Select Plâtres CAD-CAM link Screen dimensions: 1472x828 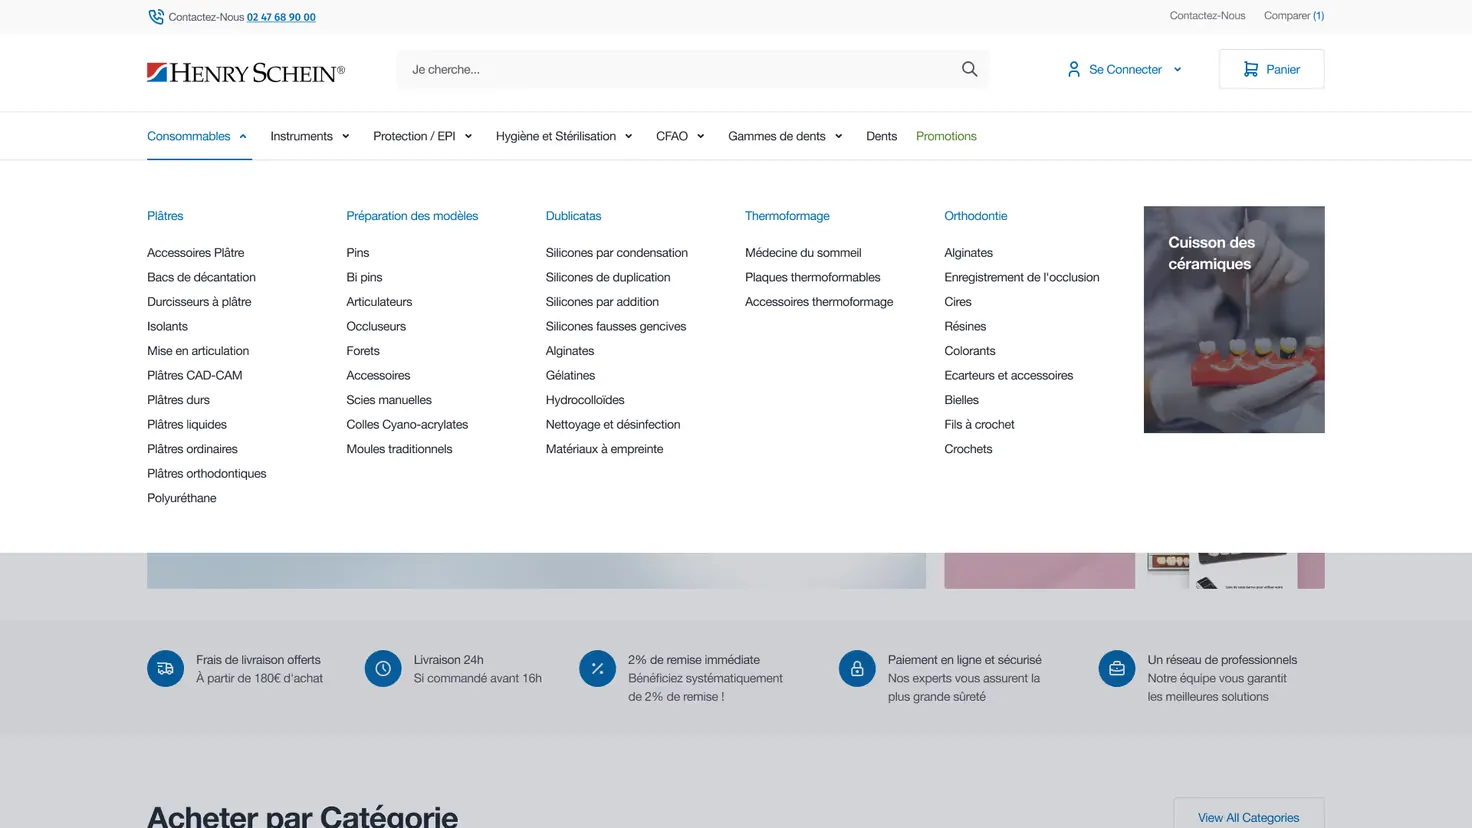click(x=194, y=375)
